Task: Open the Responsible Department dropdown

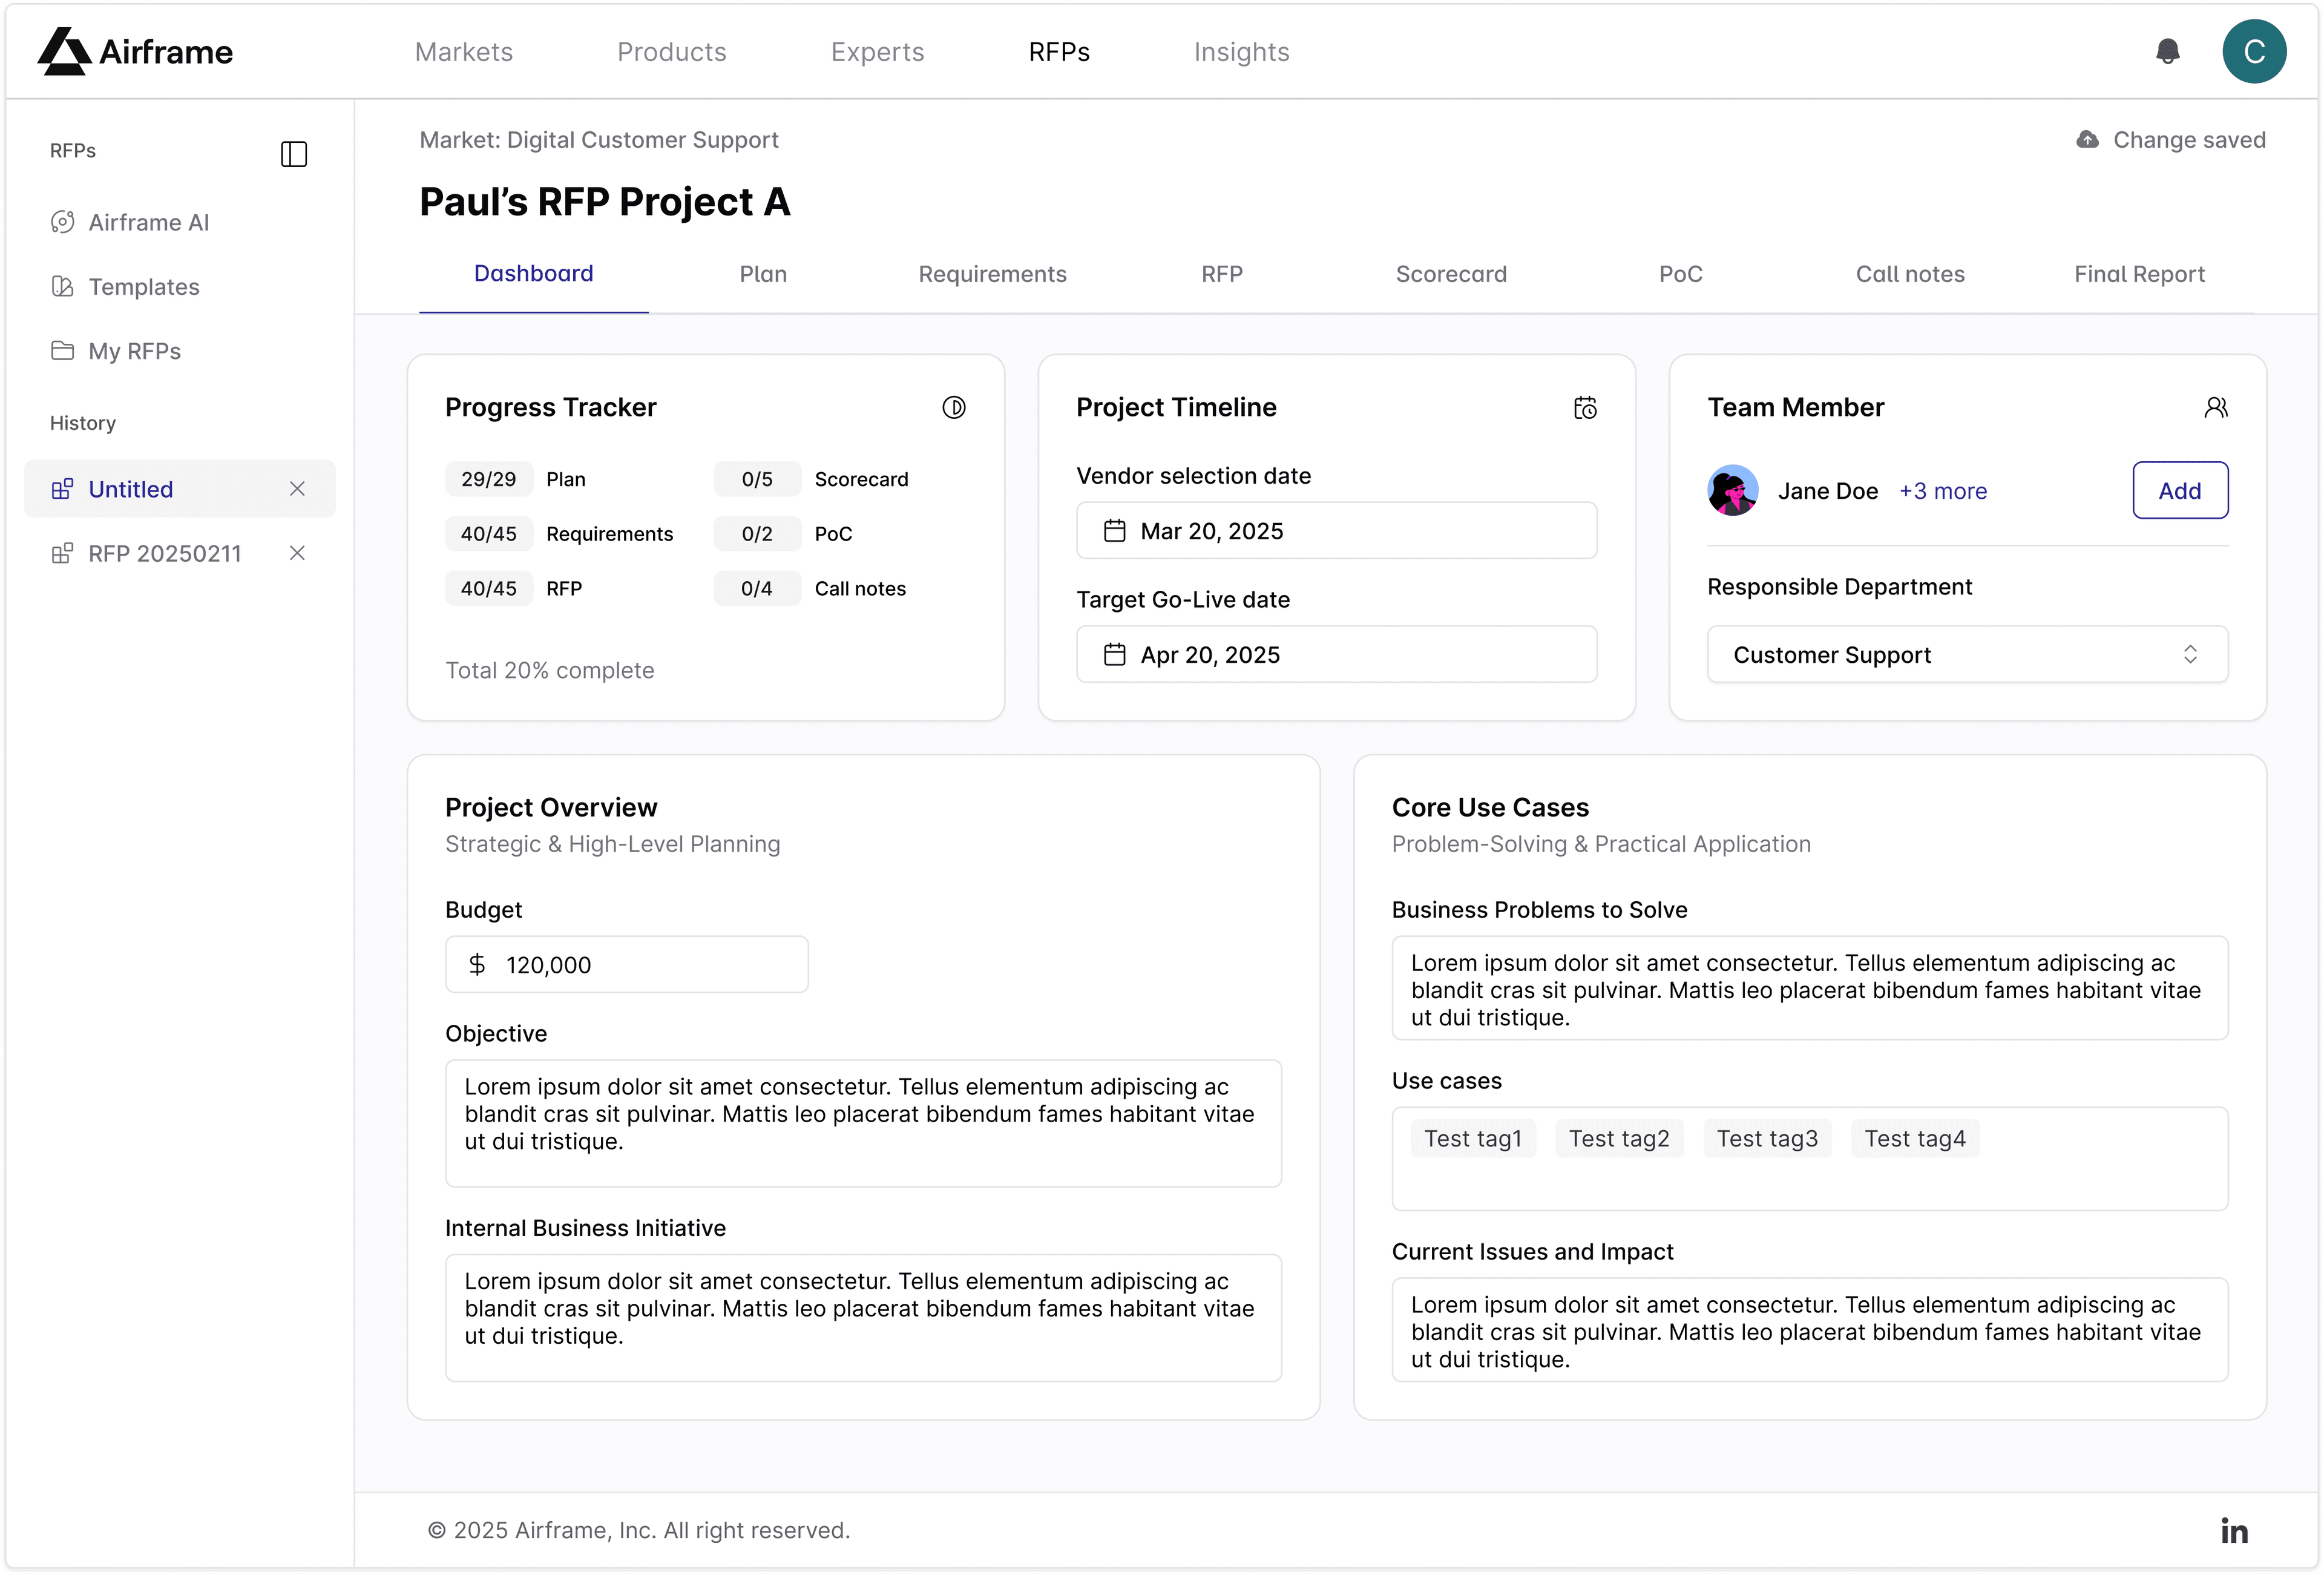Action: [1967, 655]
